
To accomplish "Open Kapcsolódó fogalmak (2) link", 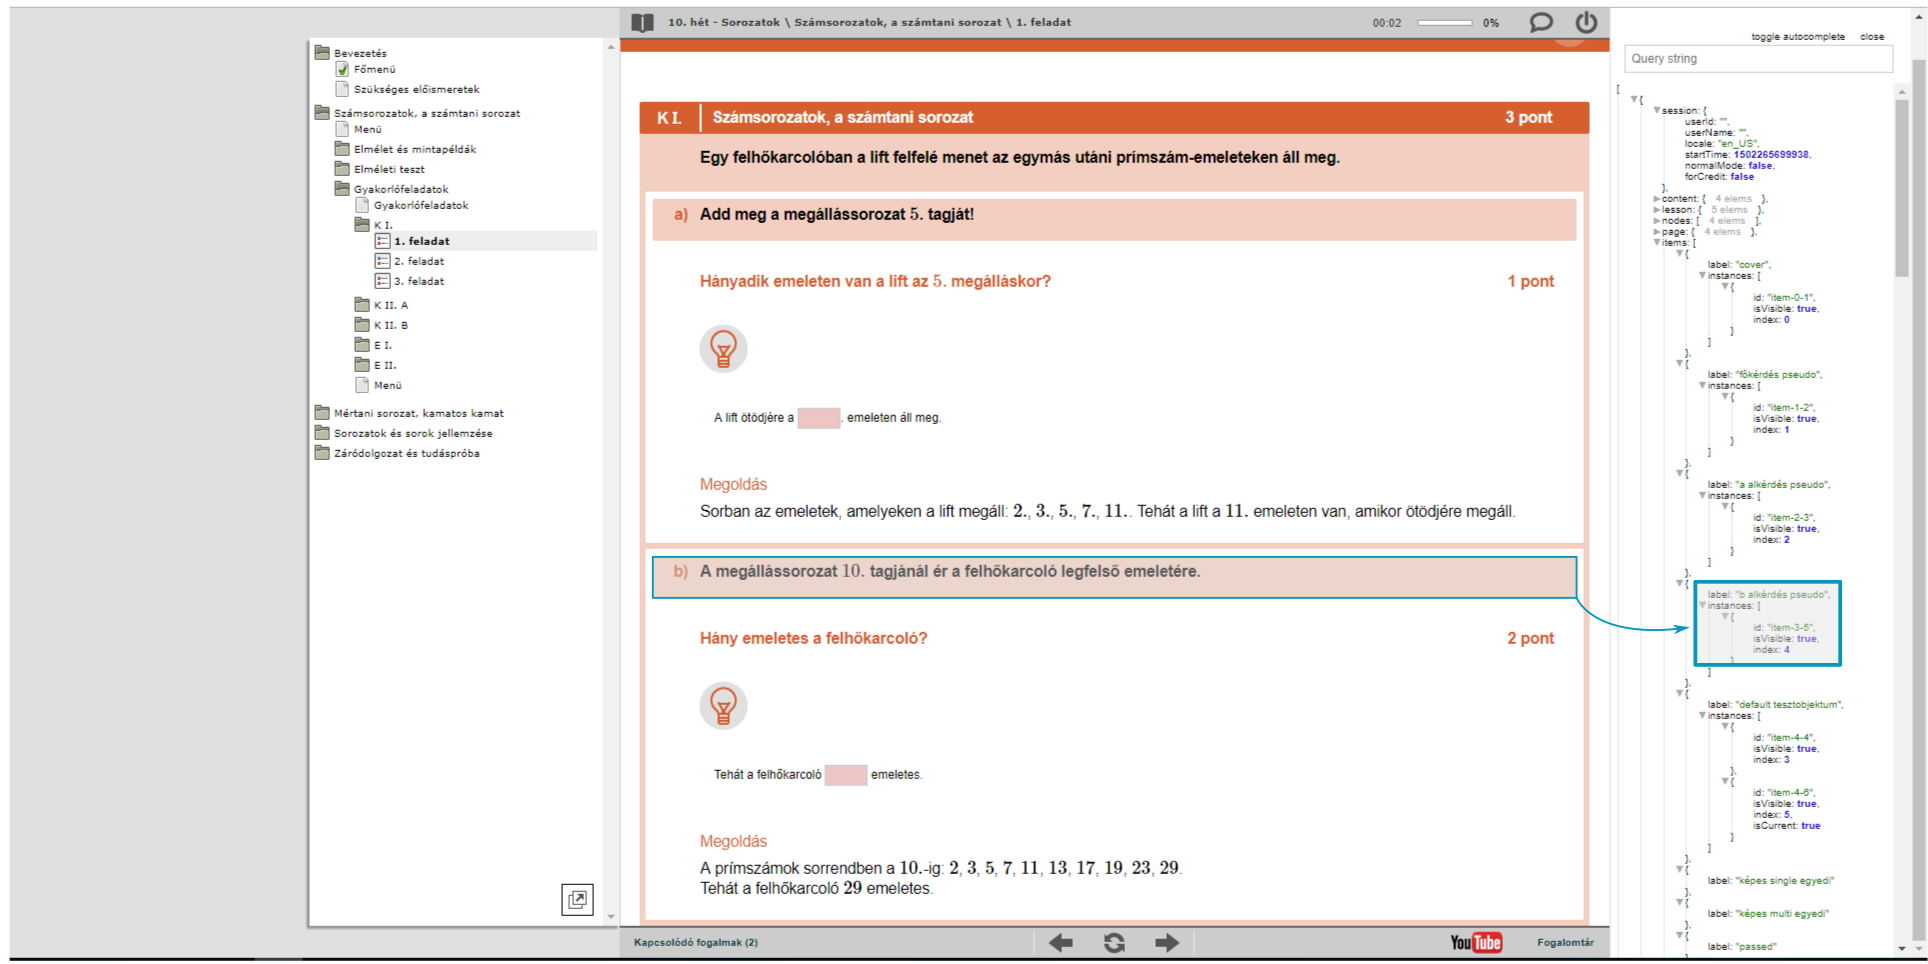I will point(695,942).
